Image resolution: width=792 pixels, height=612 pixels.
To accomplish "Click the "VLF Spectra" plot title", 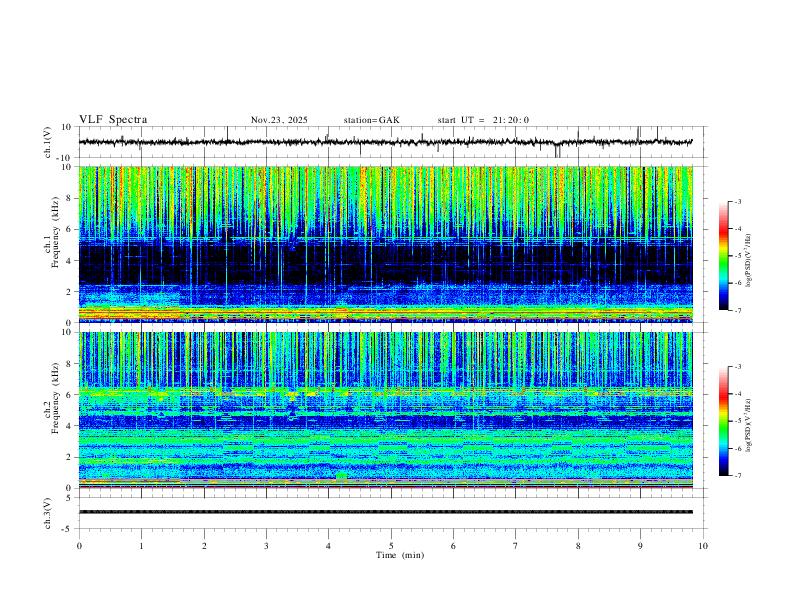I will 113,120.
